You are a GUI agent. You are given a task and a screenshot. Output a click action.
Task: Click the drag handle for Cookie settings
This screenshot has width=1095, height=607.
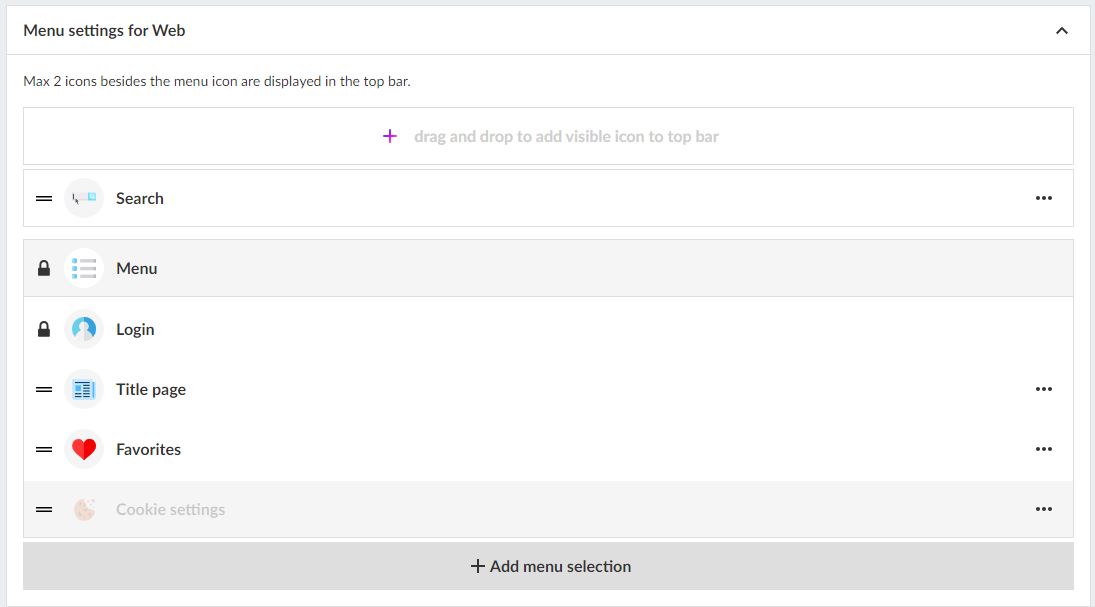[44, 509]
